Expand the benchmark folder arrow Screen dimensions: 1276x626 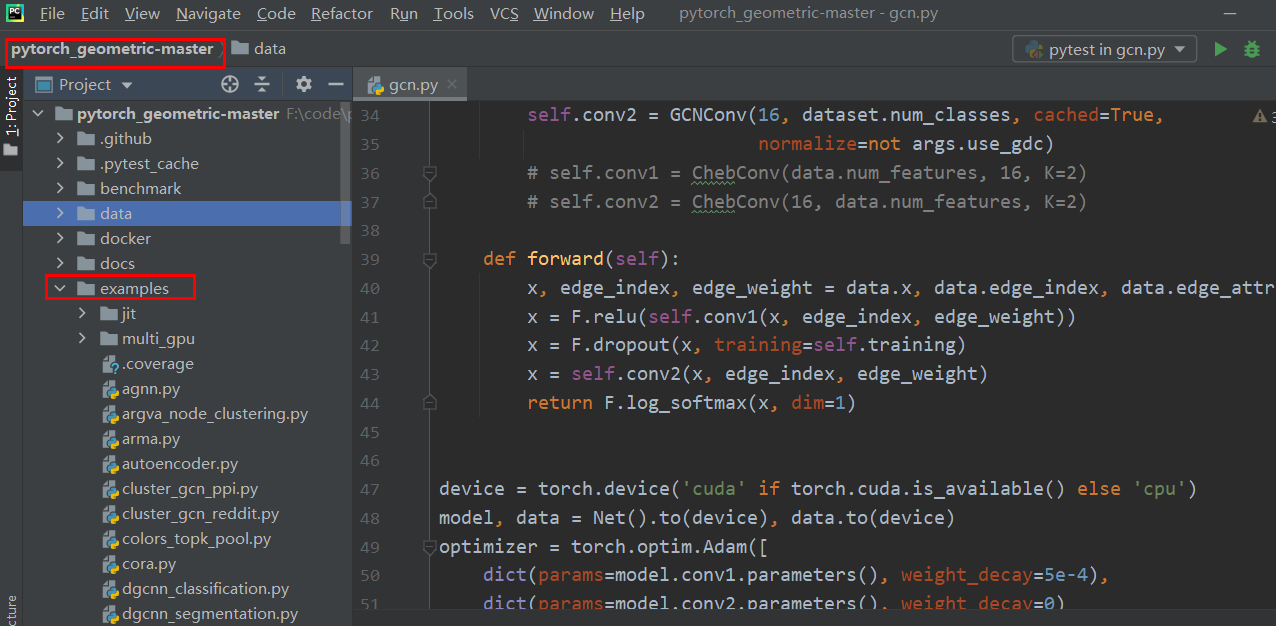pyautogui.click(x=60, y=189)
